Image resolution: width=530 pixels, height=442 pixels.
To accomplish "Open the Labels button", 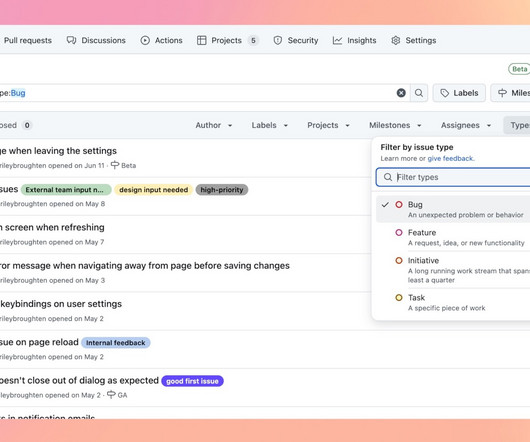I will pos(459,93).
